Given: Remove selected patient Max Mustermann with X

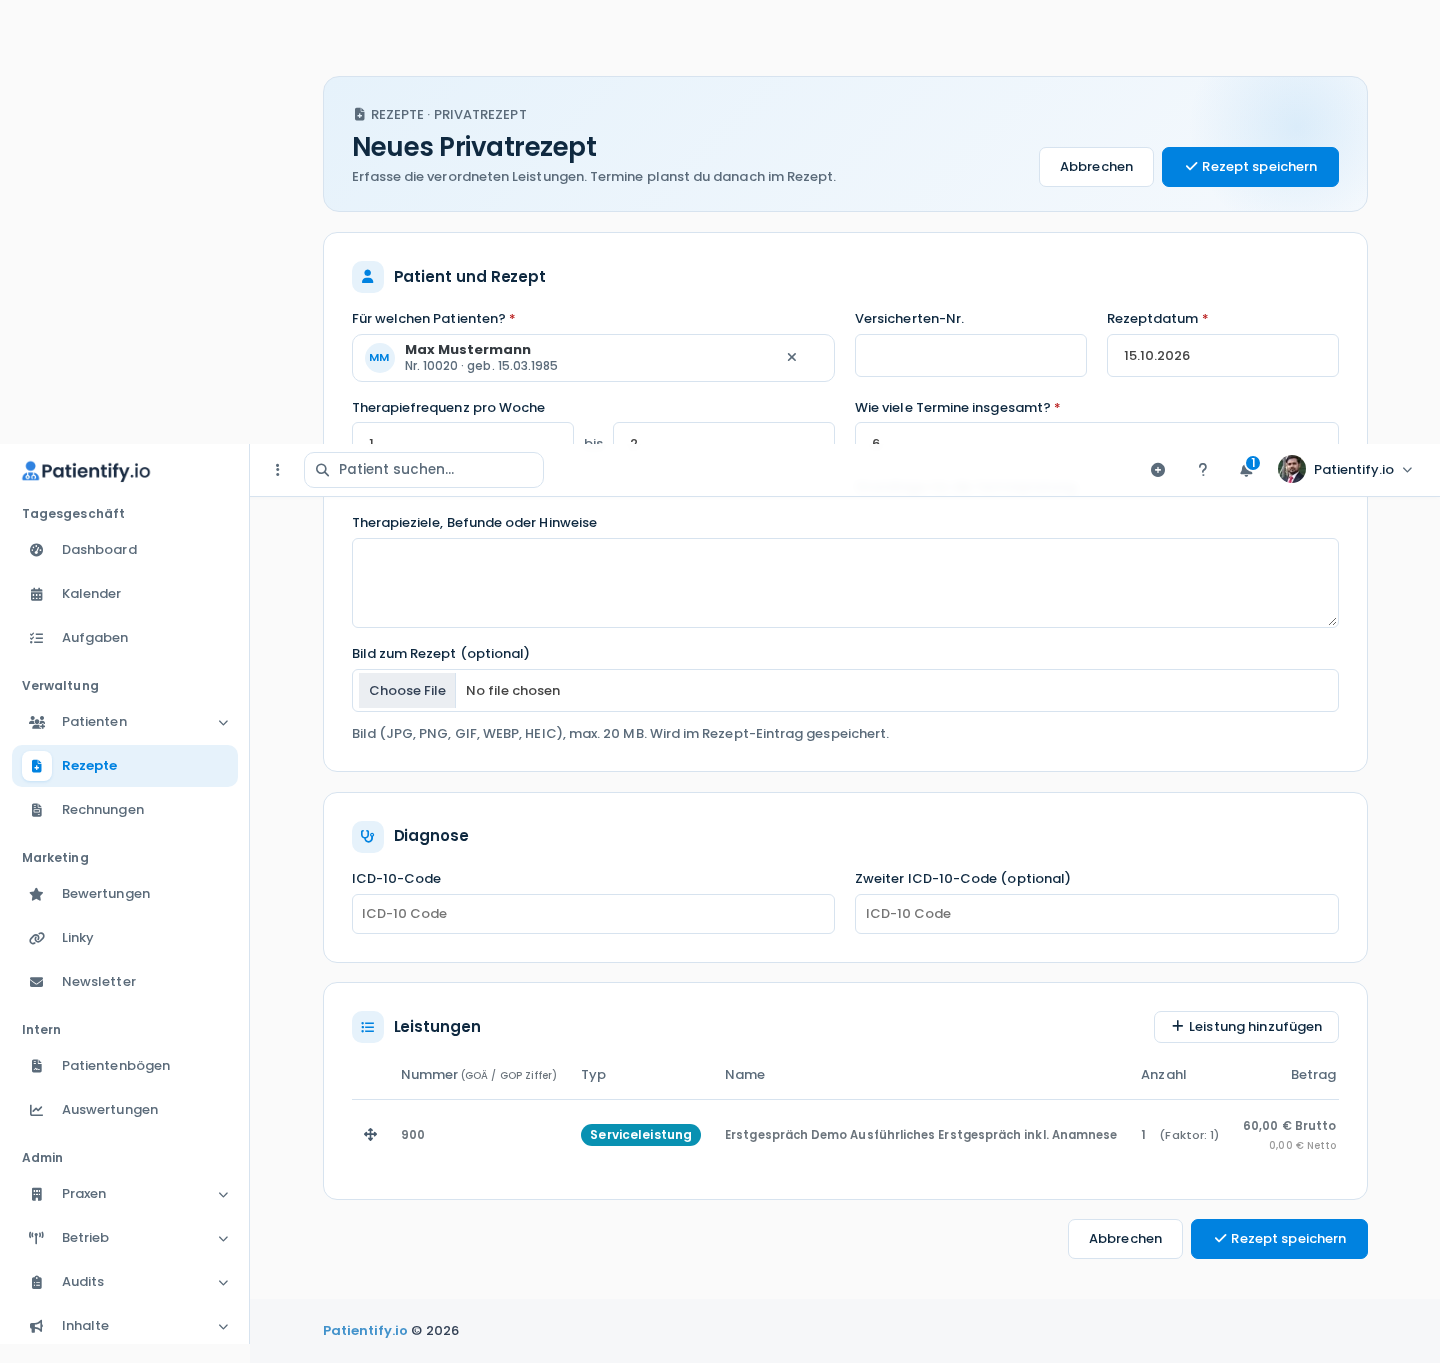Looking at the screenshot, I should click(x=792, y=357).
